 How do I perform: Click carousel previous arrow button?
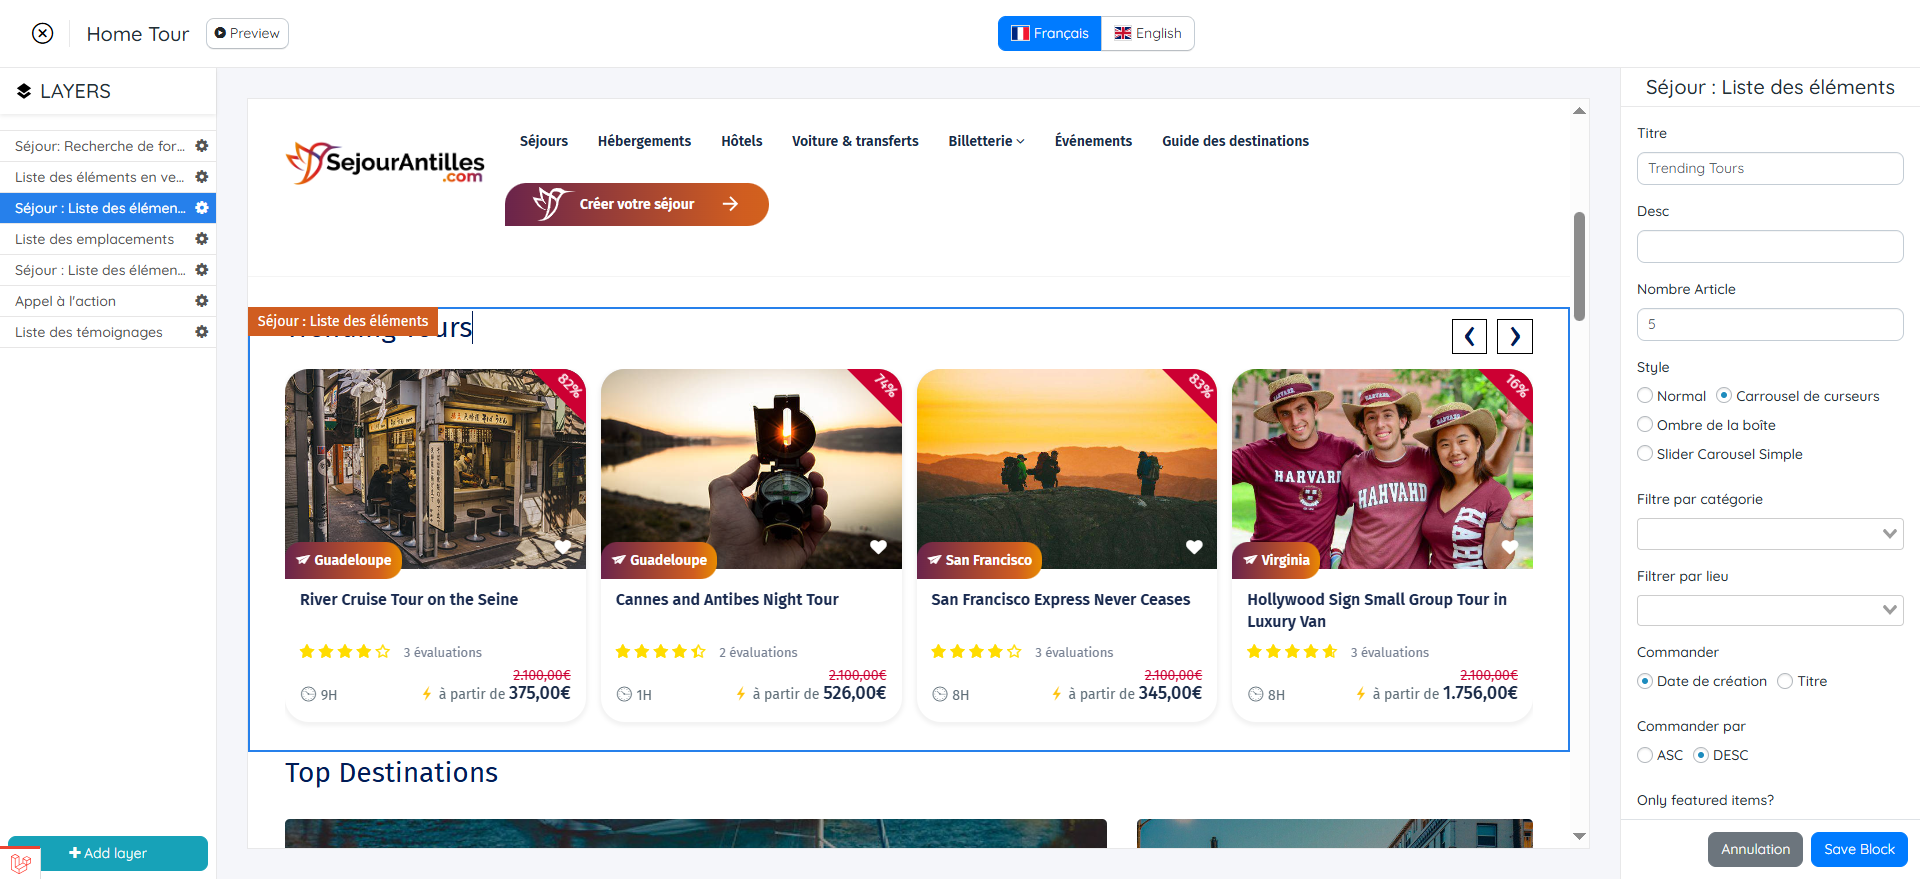point(1469,336)
